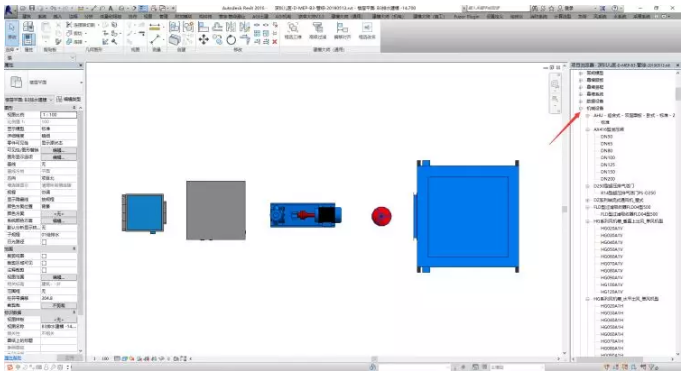Select the large blue AHU unit in canvas
Image resolution: width=688 pixels, height=375 pixels.
(467, 216)
